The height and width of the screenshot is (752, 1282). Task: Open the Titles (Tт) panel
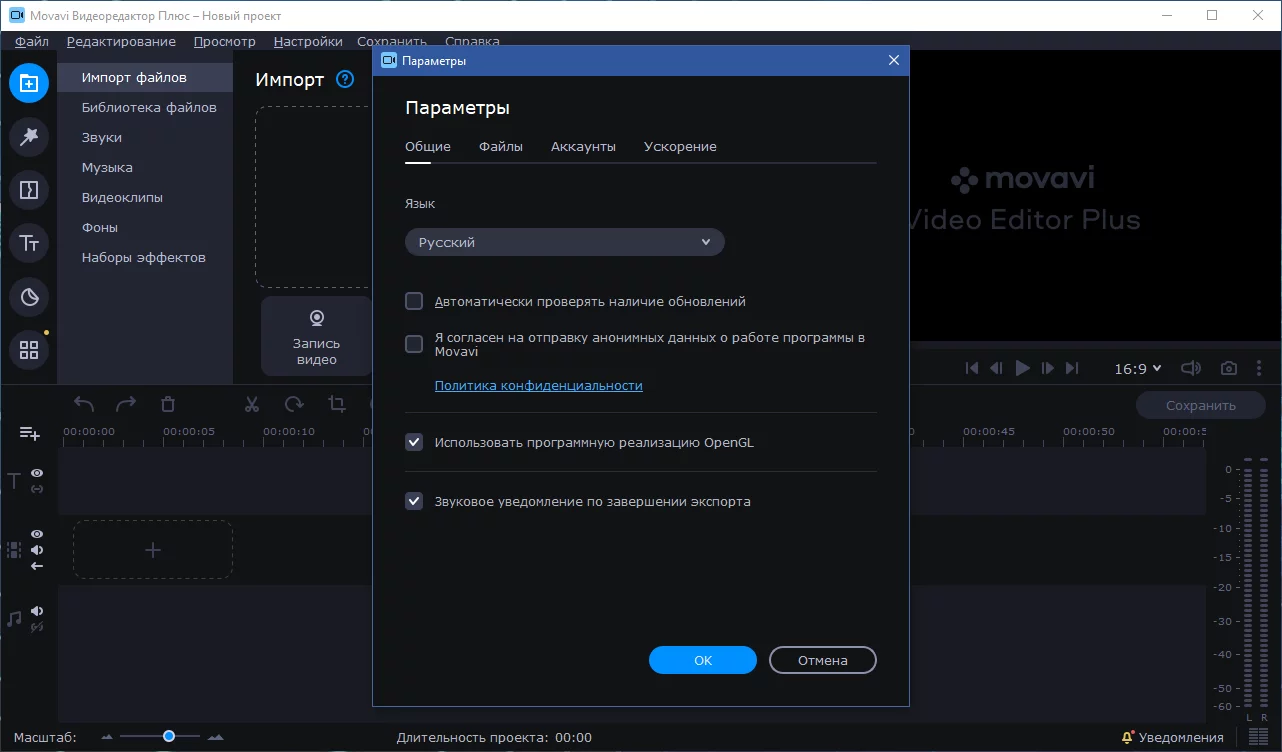click(29, 243)
